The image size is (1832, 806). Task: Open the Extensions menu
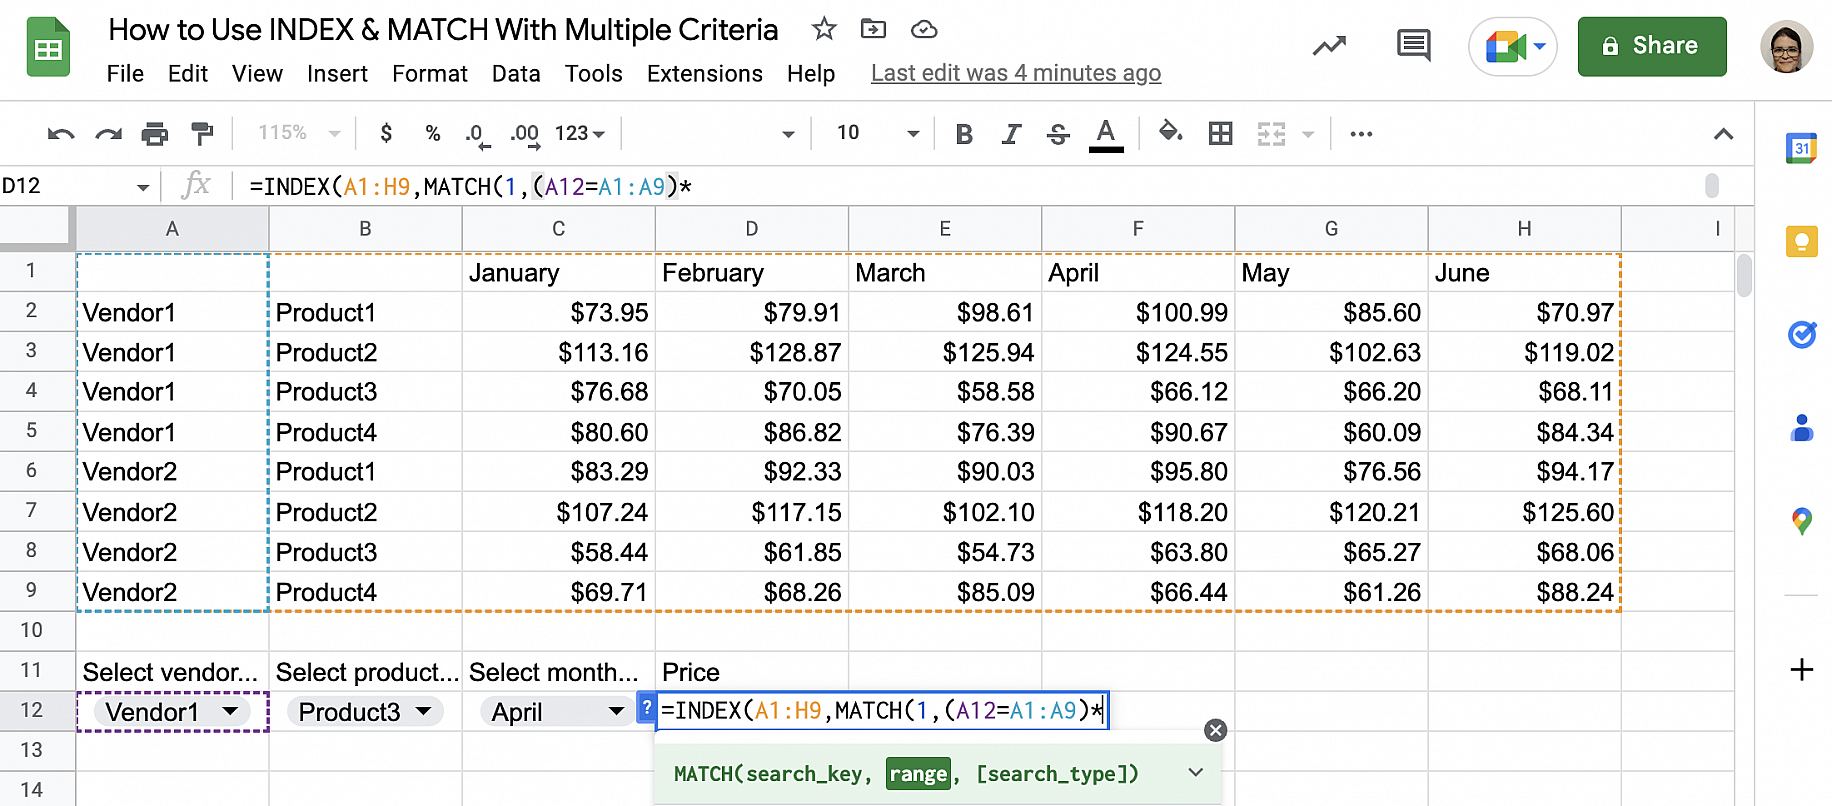tap(705, 74)
